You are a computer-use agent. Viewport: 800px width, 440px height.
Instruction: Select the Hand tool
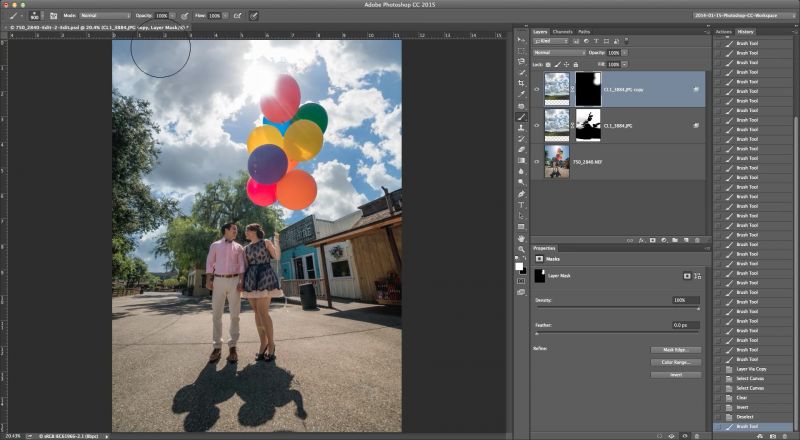click(521, 237)
